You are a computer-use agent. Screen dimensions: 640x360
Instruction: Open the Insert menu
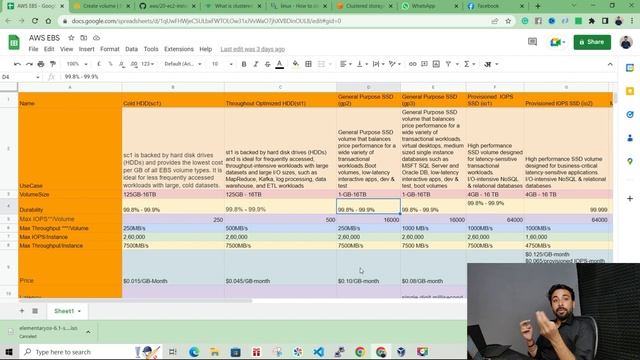coord(87,49)
